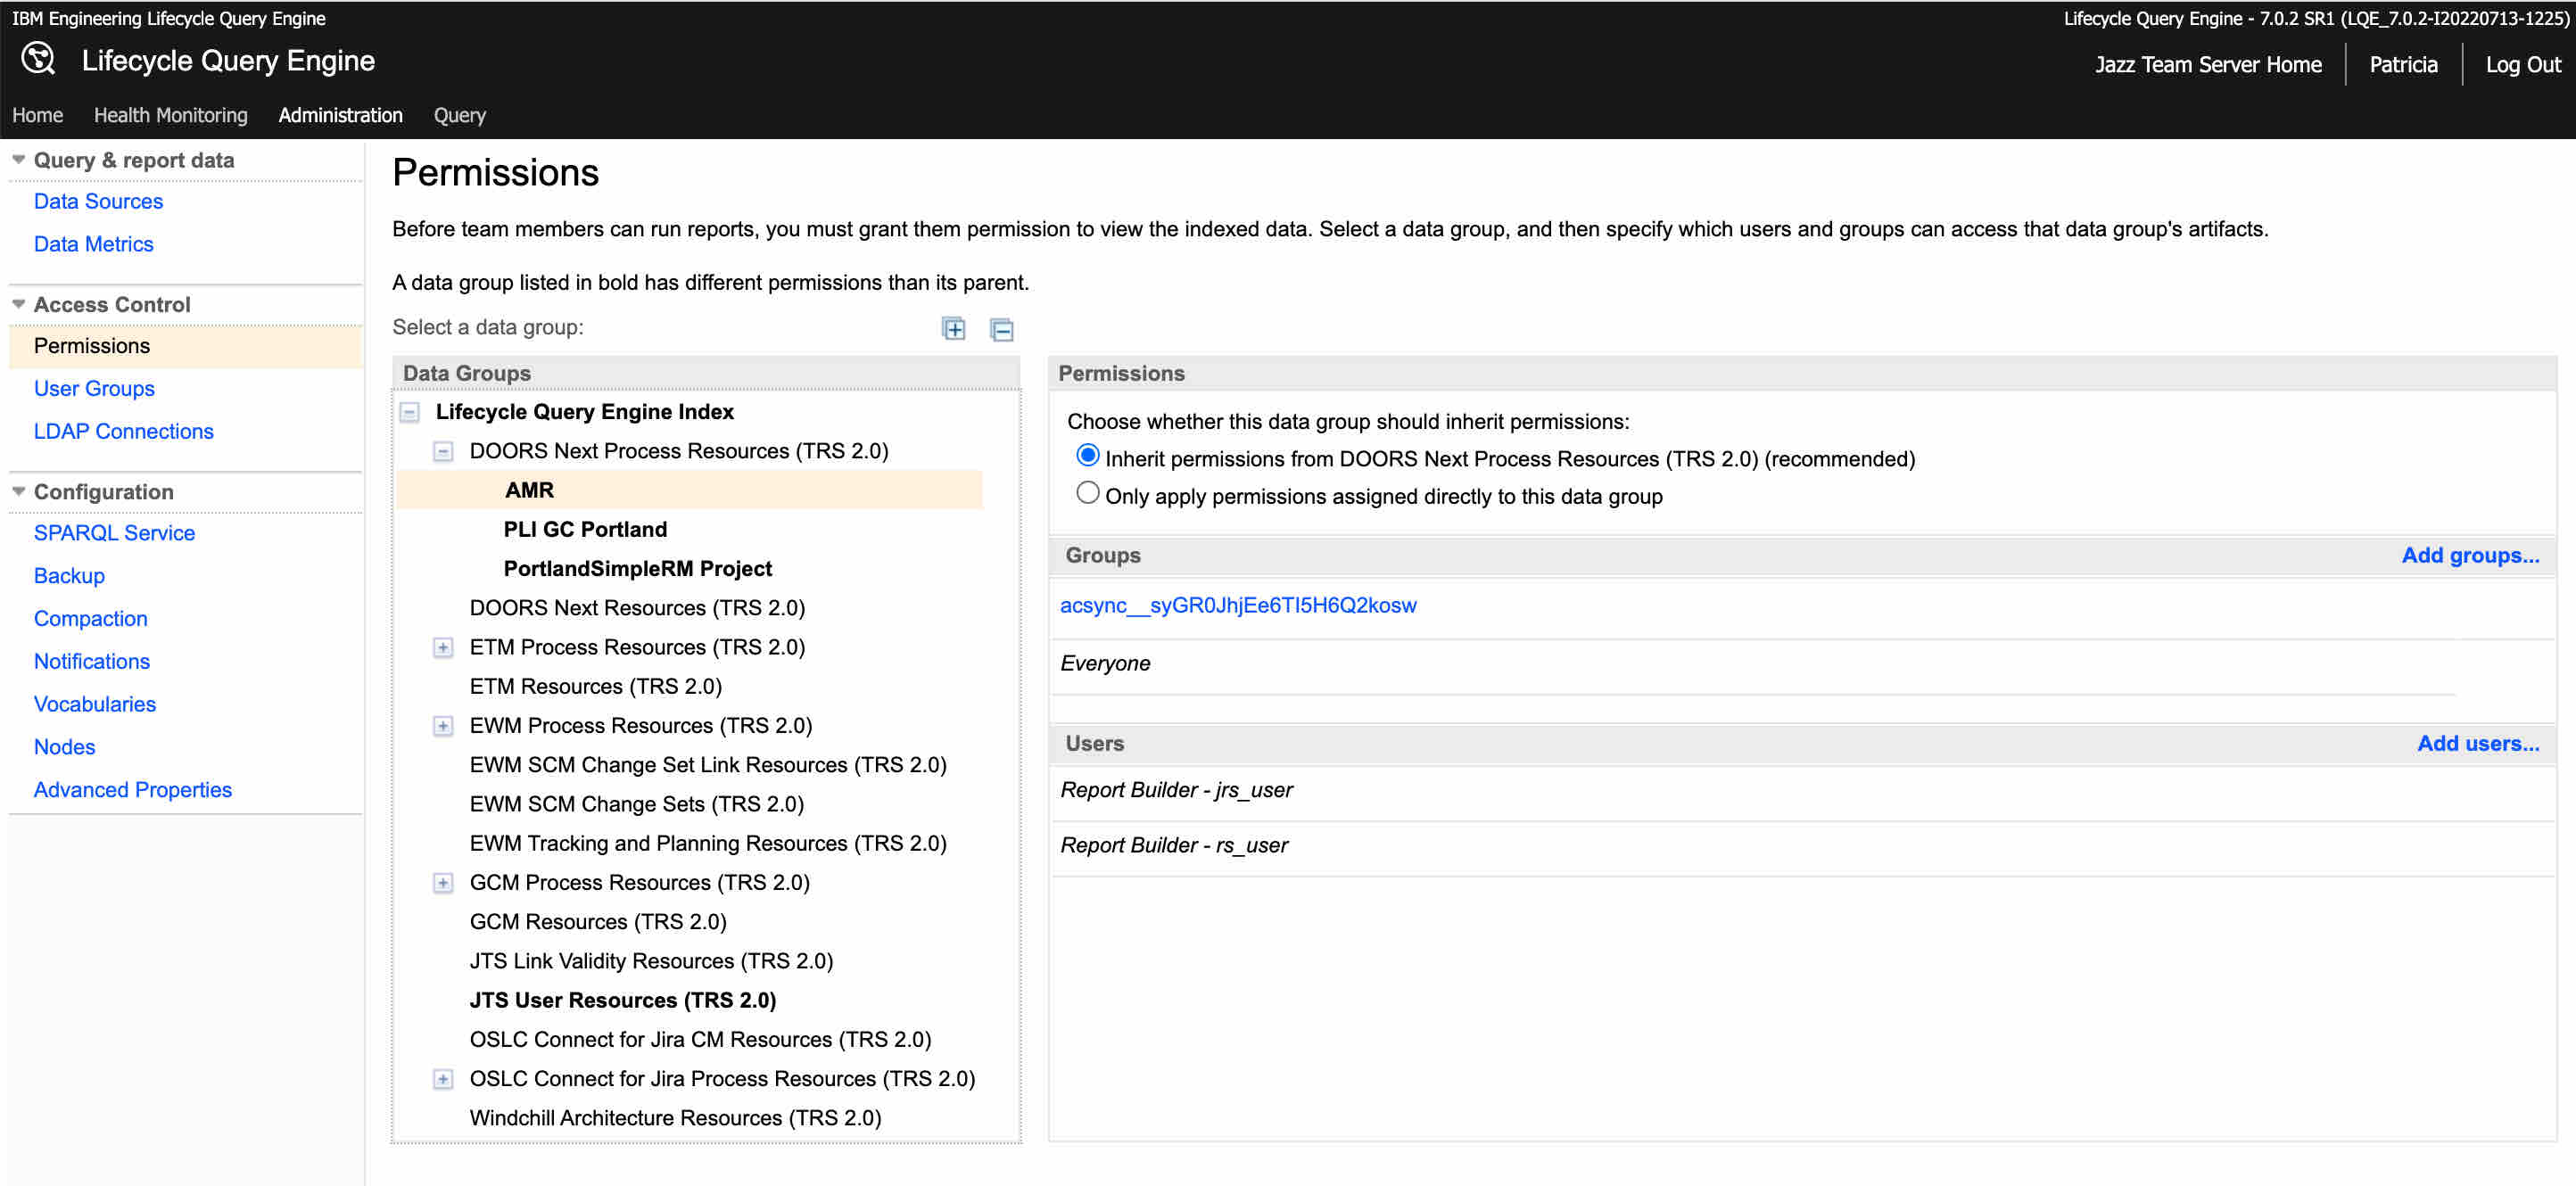Click Add users... link

pos(2478,743)
